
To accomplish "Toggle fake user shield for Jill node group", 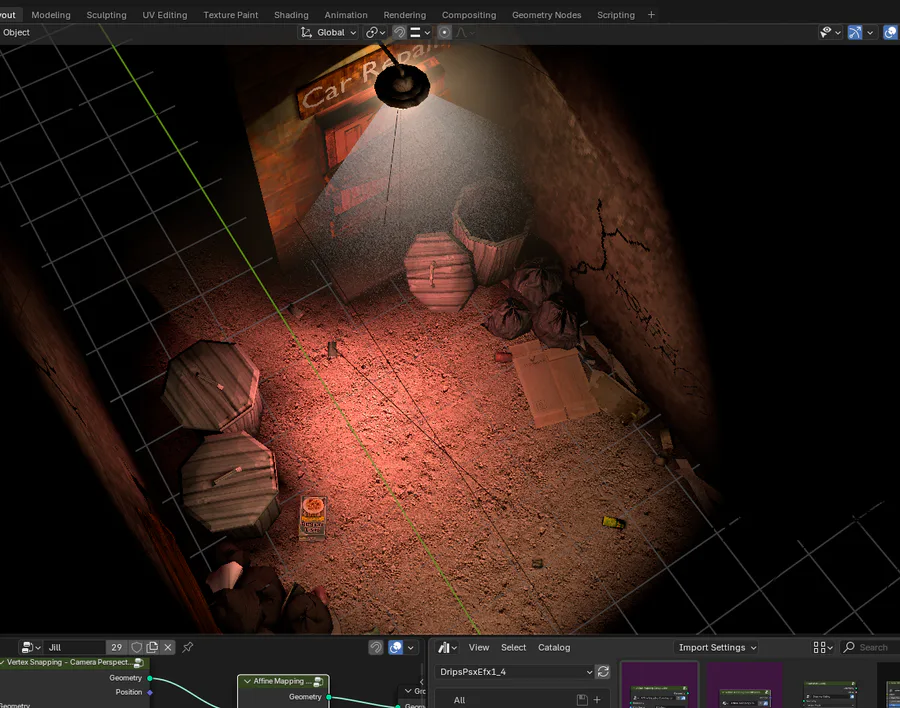I will [137, 647].
